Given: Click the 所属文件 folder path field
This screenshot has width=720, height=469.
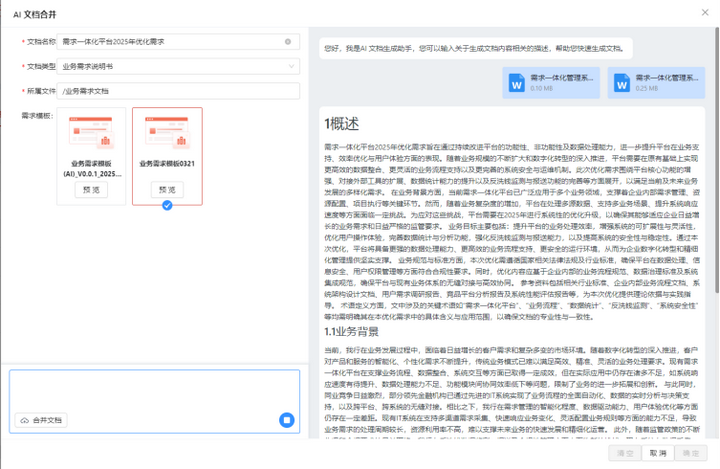Looking at the screenshot, I should pyautogui.click(x=178, y=91).
